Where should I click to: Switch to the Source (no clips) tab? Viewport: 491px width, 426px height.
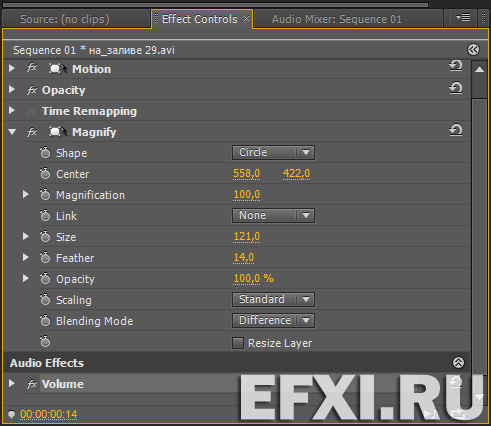pos(65,19)
